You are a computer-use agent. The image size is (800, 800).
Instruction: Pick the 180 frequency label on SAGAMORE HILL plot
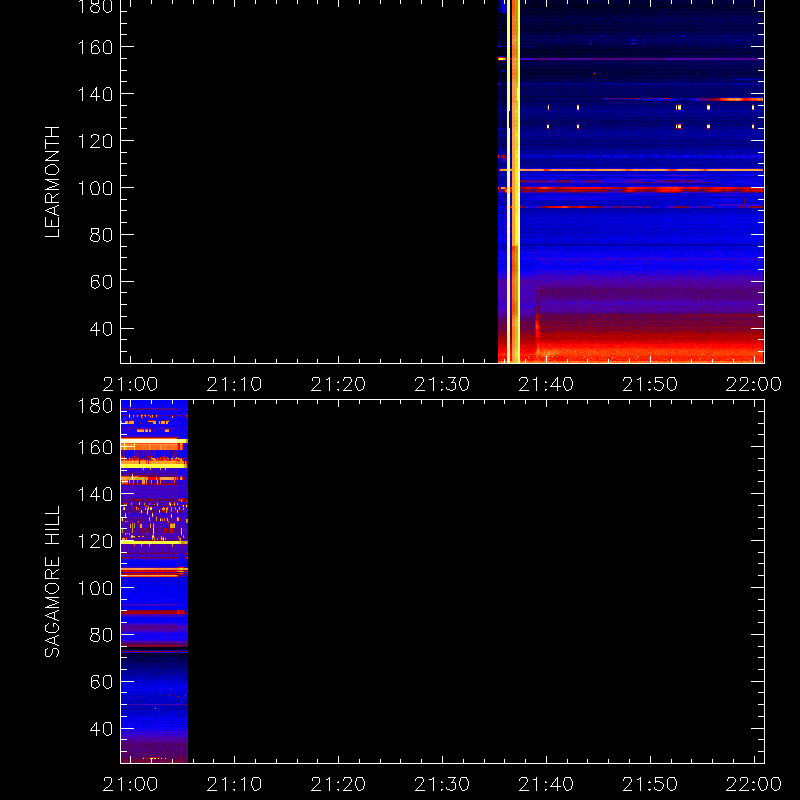click(x=95, y=406)
